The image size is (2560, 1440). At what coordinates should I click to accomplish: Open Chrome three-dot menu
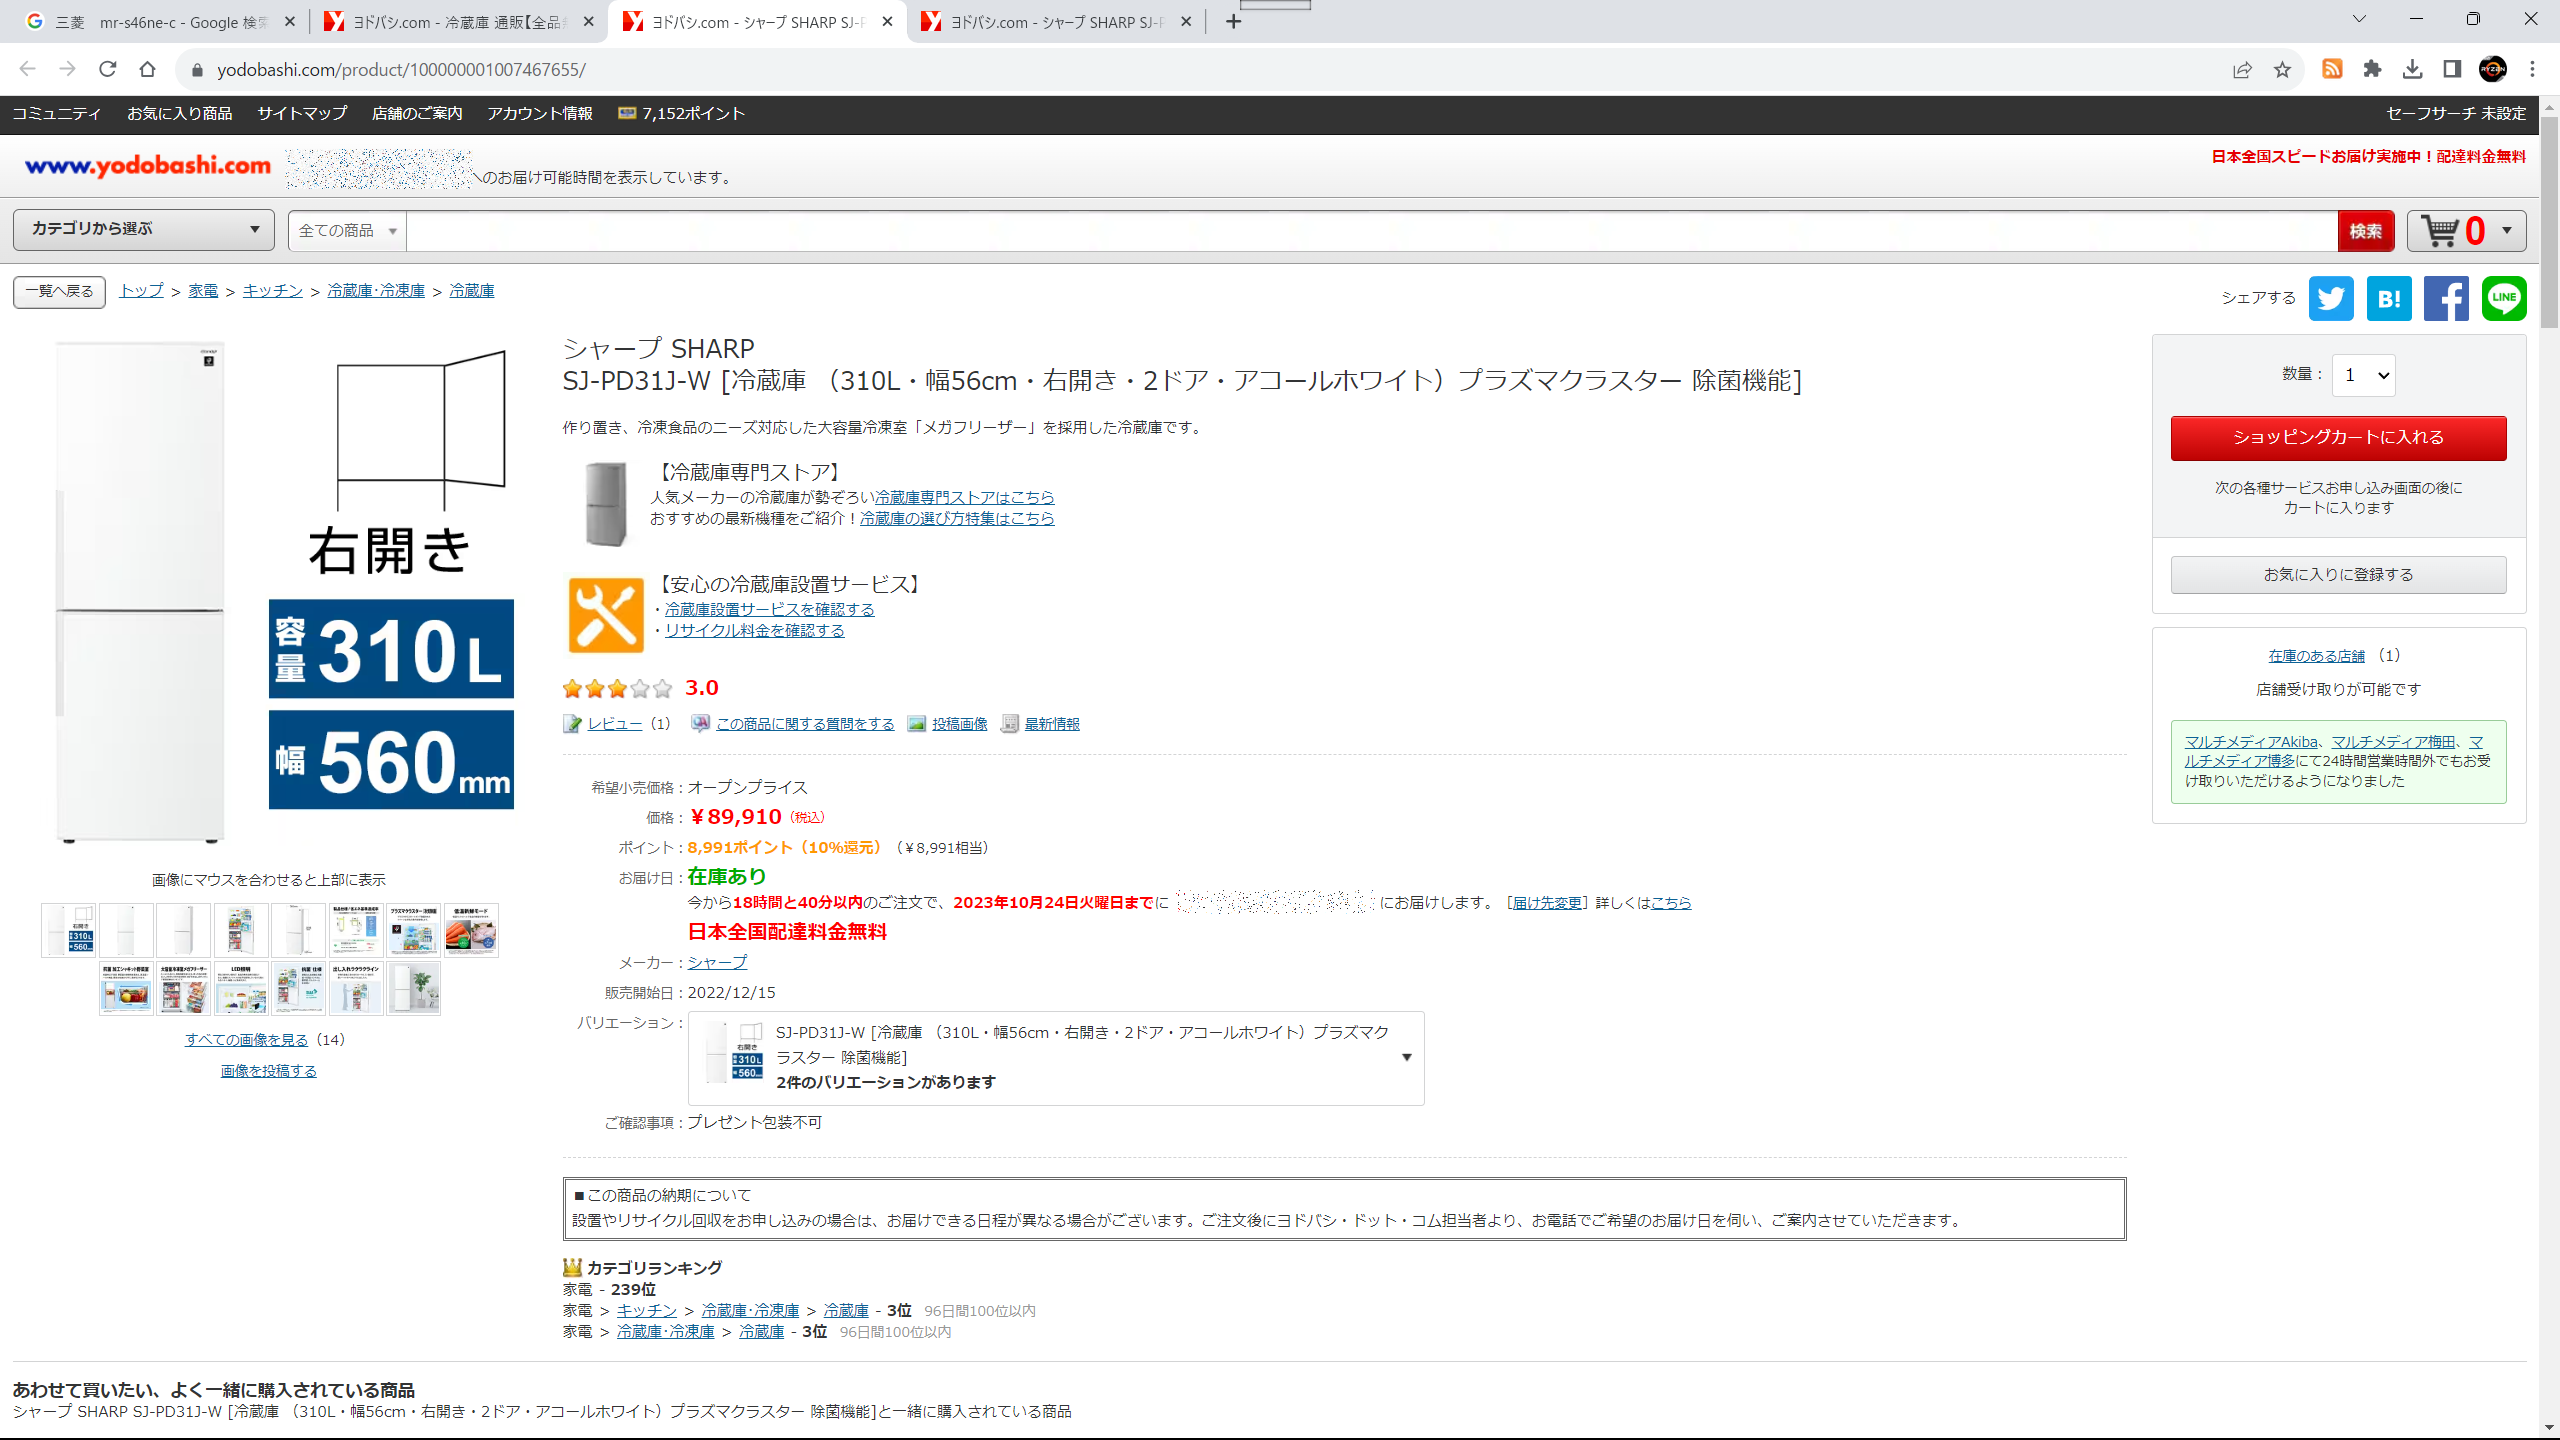pyautogui.click(x=2532, y=69)
